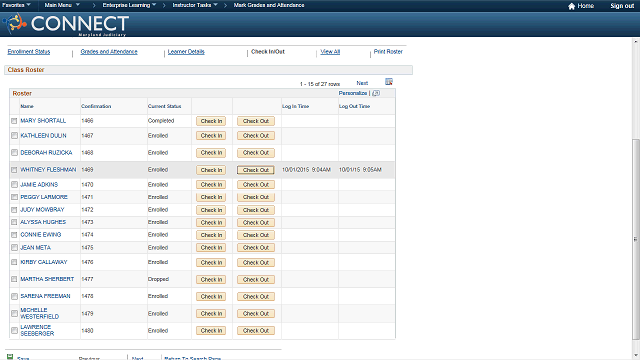Check Out MARTHA SHERBERT

click(x=256, y=280)
